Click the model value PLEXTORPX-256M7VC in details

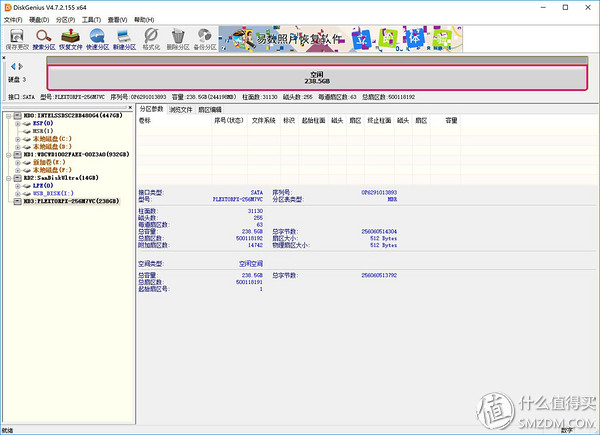238,199
